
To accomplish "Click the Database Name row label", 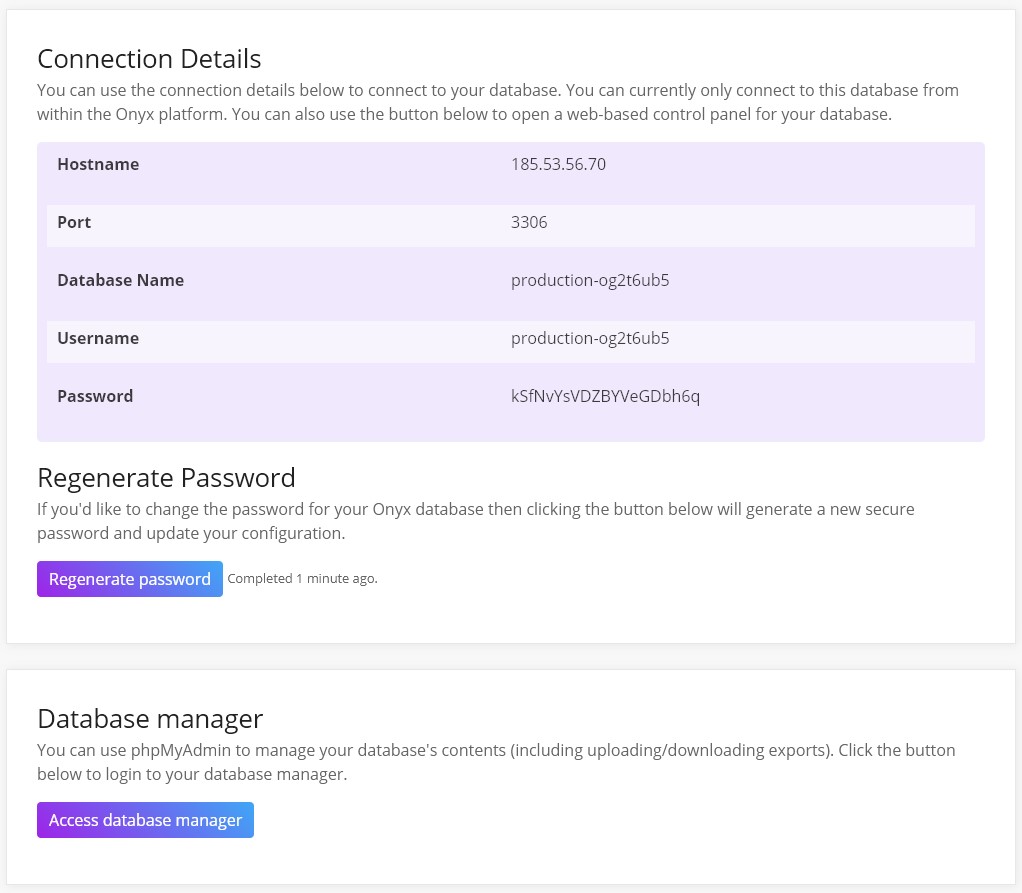I will click(x=121, y=280).
